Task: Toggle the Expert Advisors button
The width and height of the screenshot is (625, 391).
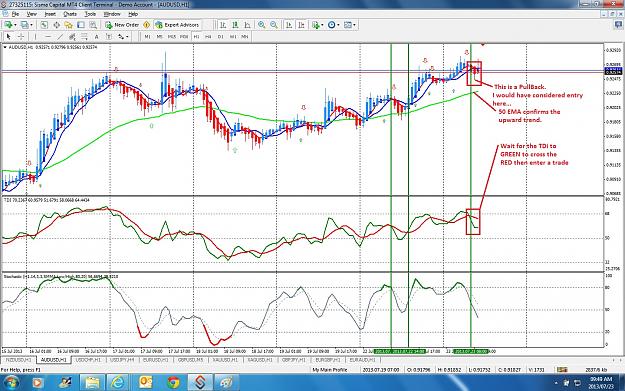Action: click(x=177, y=25)
